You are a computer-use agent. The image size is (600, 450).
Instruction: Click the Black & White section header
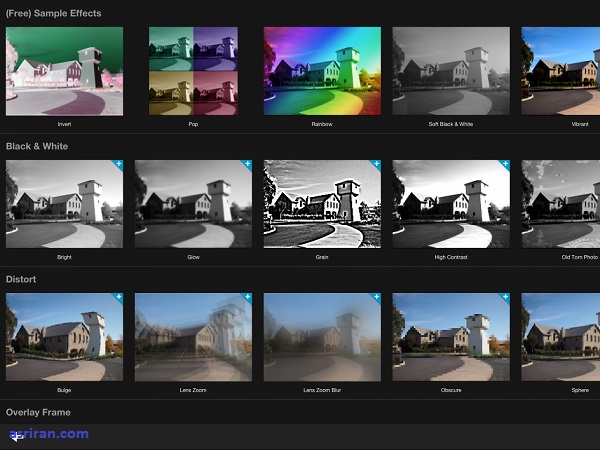pos(39,146)
